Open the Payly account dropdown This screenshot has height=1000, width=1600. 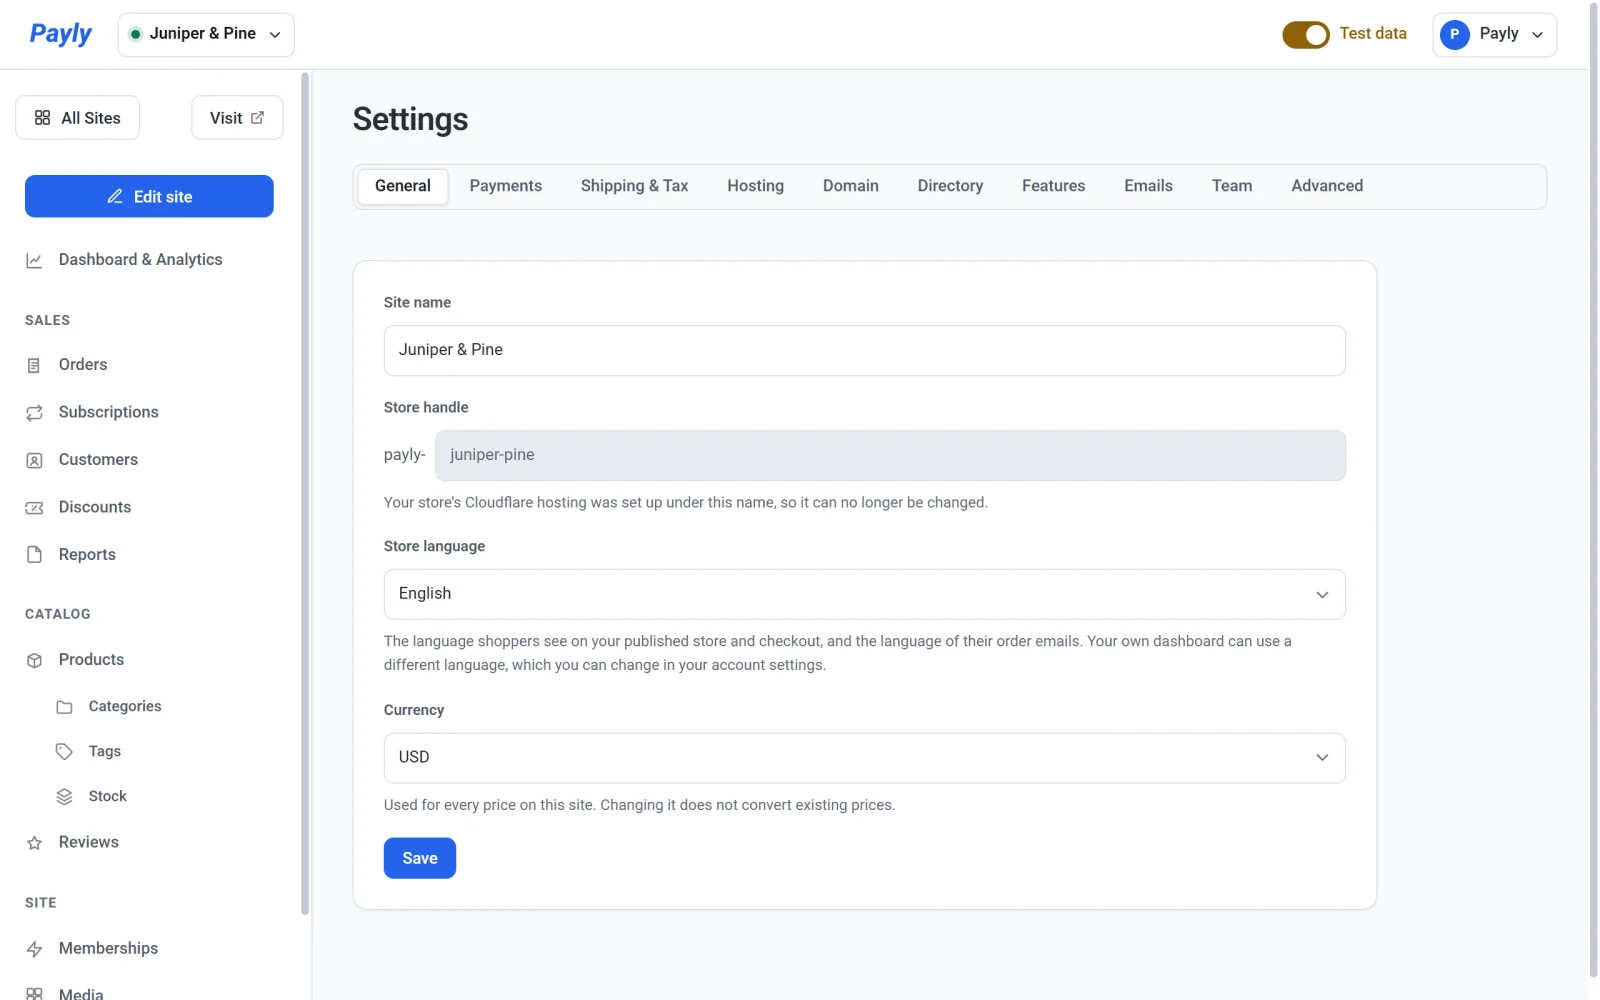tap(1494, 35)
